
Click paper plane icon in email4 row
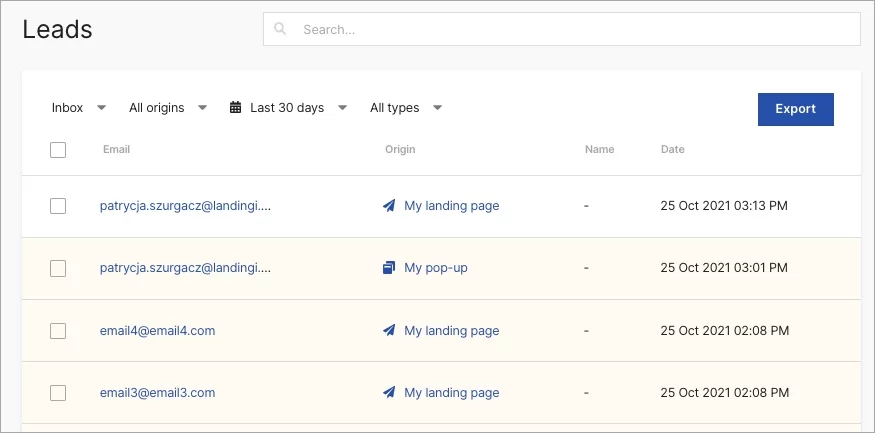389,331
